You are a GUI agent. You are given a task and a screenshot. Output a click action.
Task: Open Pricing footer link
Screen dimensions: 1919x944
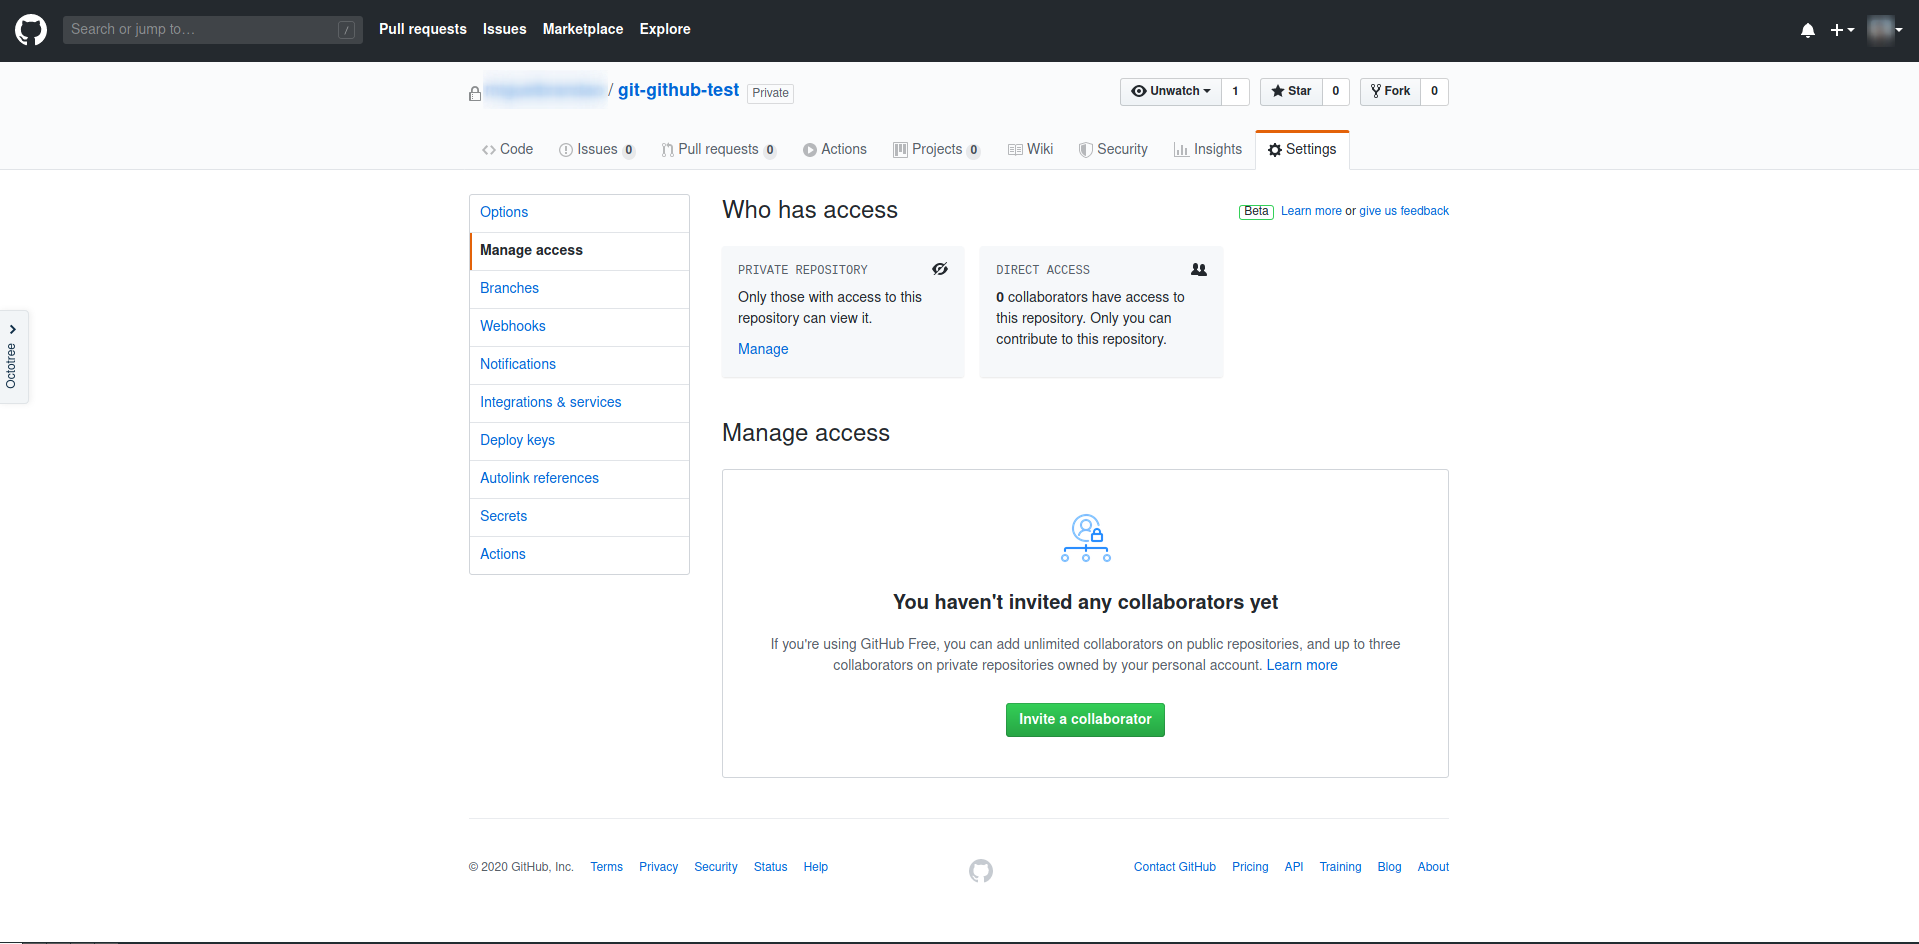[1250, 867]
